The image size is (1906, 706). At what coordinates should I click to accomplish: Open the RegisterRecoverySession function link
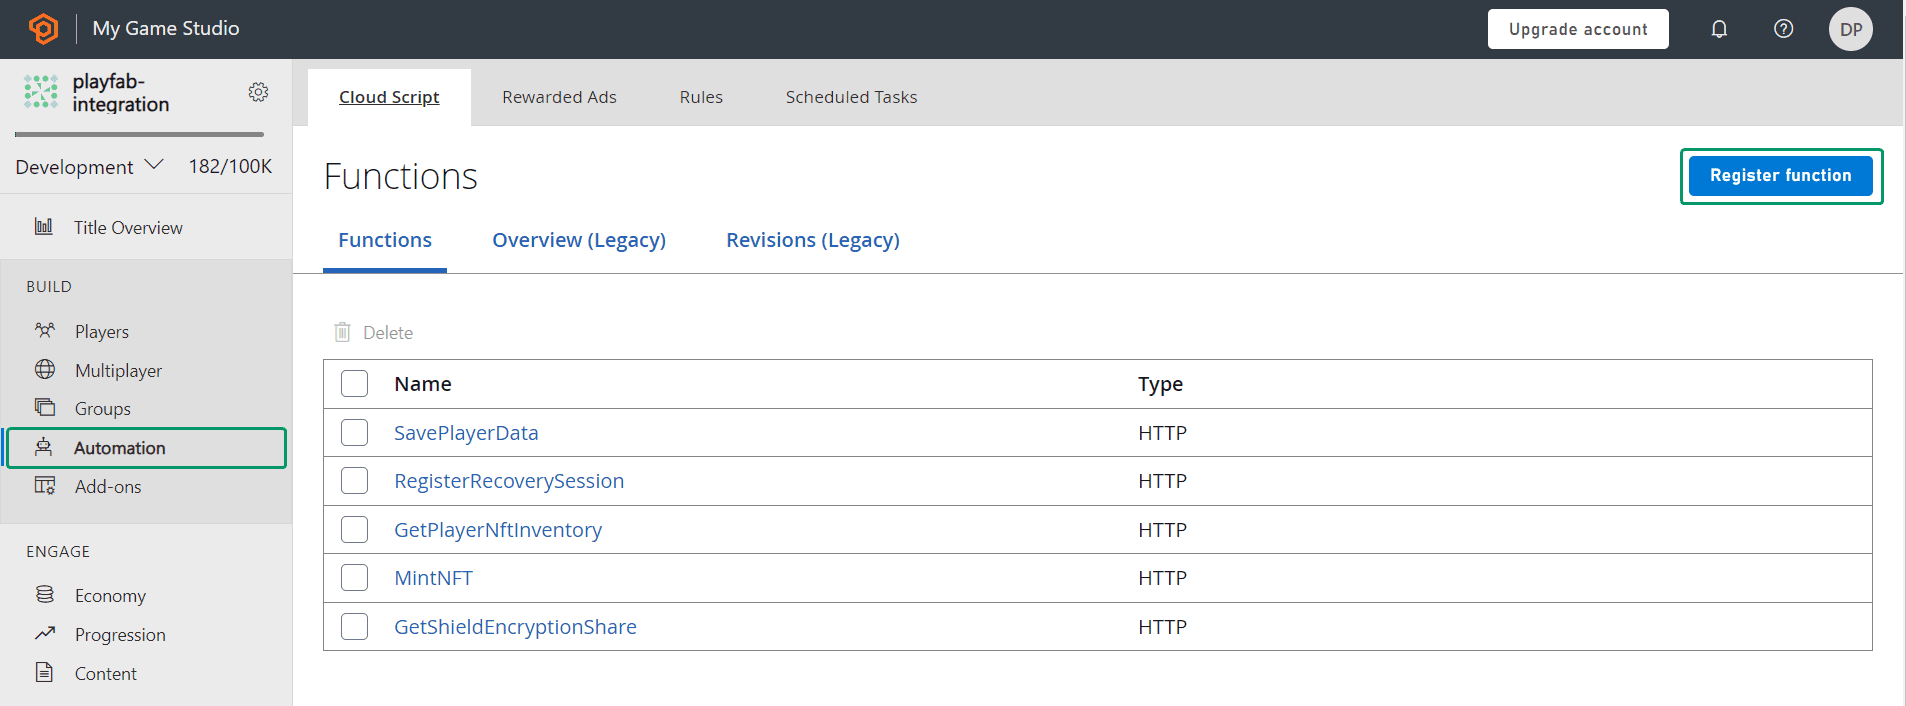509,481
